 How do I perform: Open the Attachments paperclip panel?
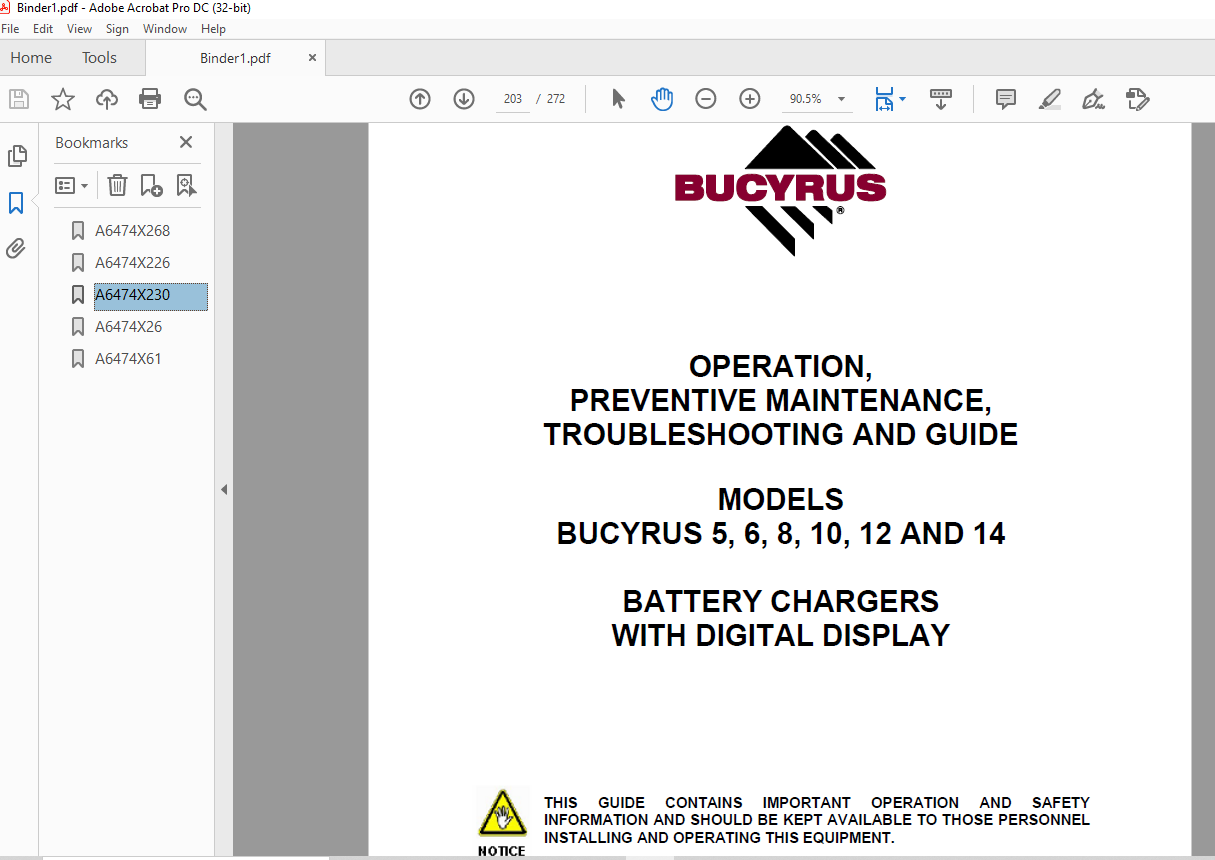[16, 248]
